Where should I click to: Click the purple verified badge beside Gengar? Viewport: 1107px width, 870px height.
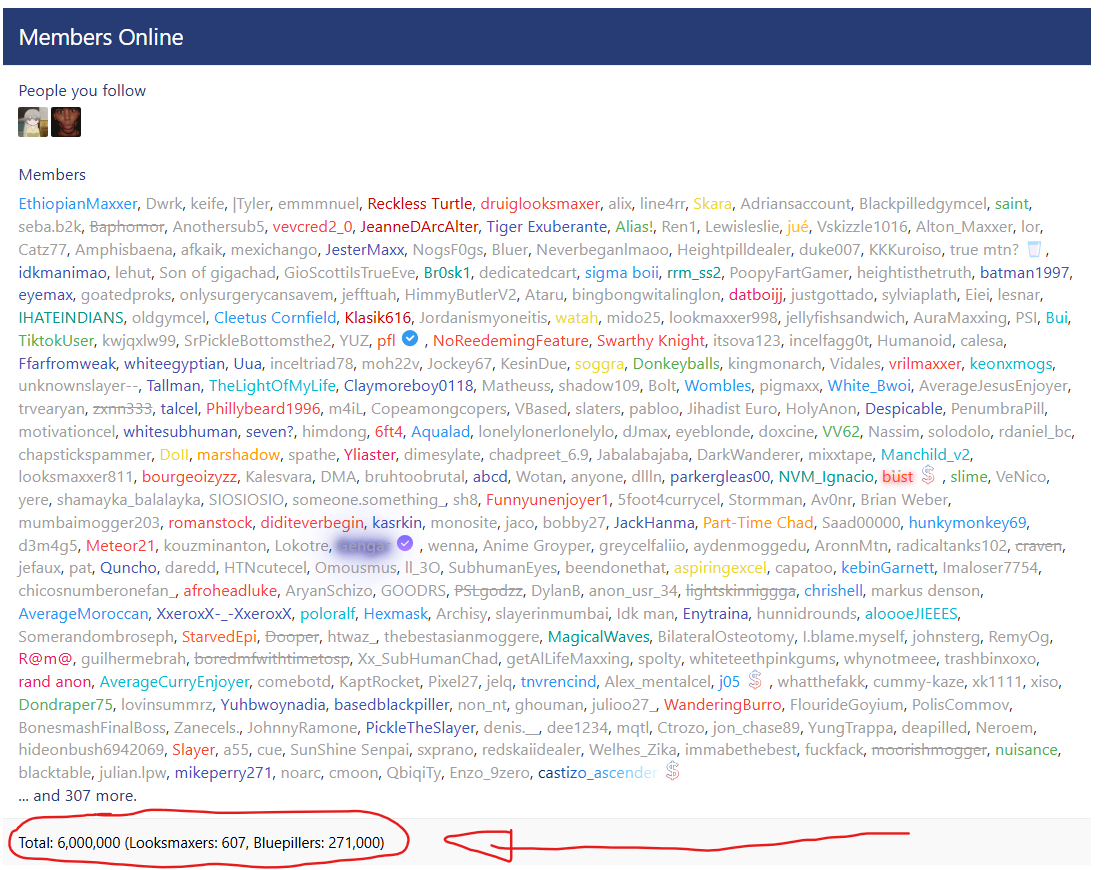click(405, 544)
